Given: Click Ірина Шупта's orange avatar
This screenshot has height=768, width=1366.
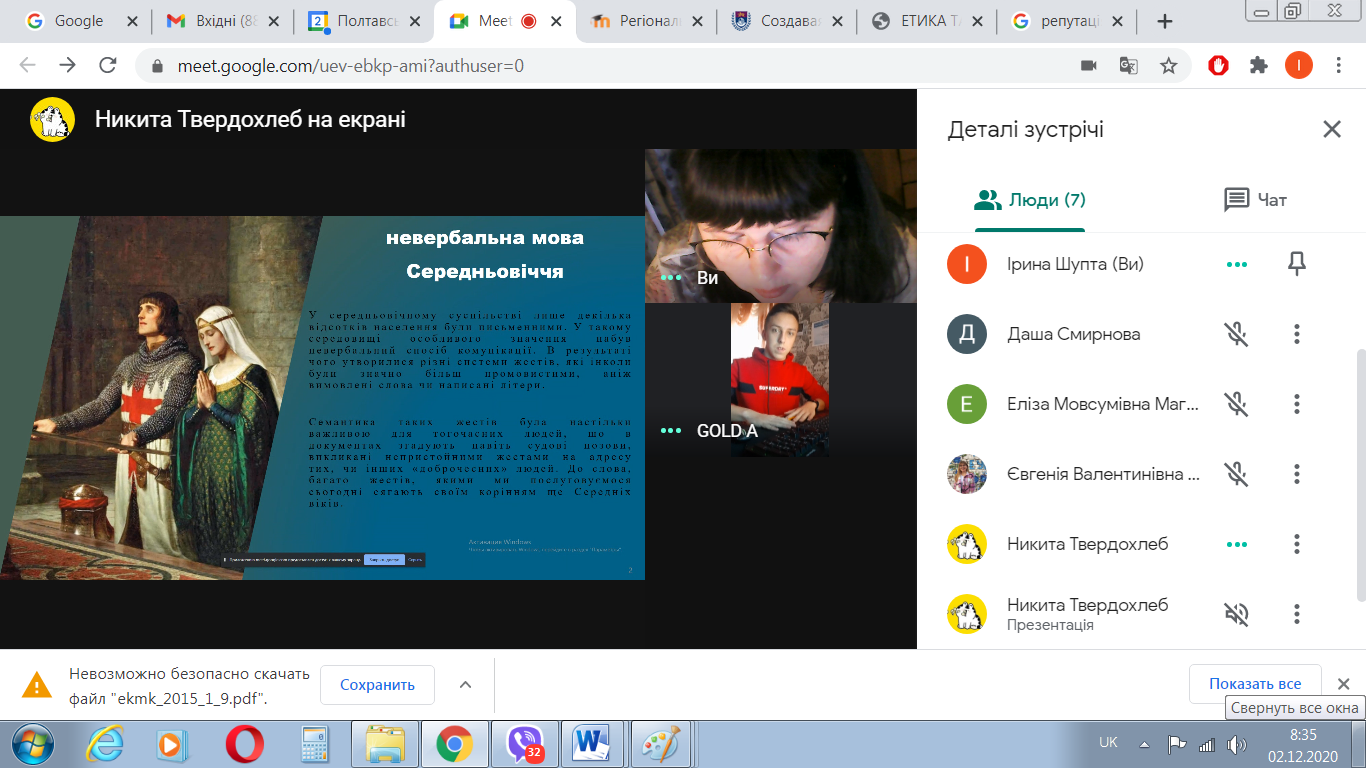Looking at the screenshot, I should (x=967, y=264).
